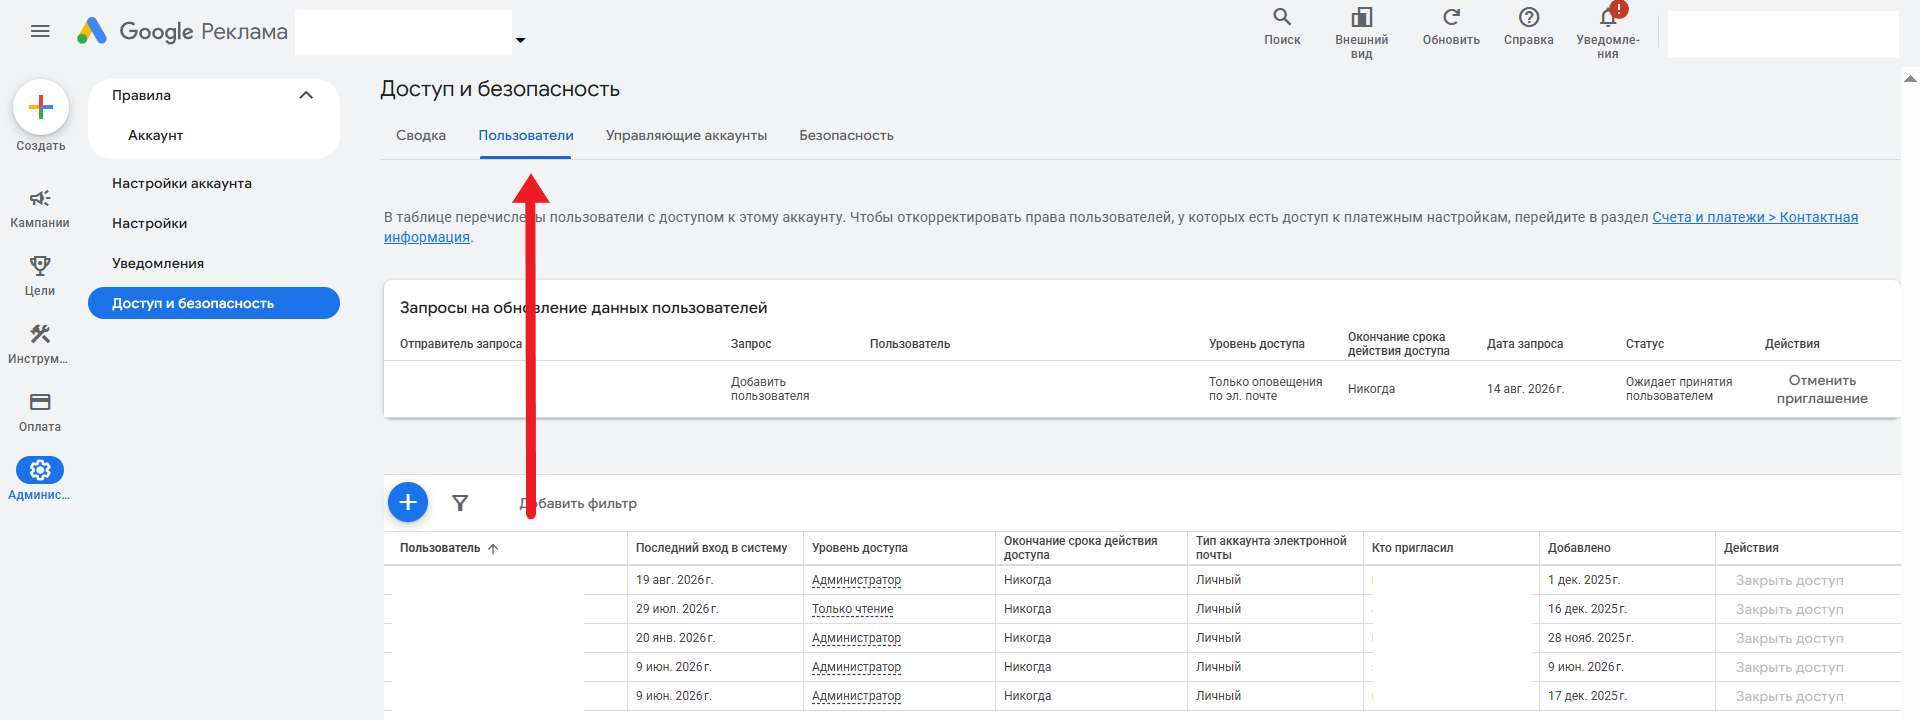Click Отменить приглашение button
1920x720 pixels.
1822,389
